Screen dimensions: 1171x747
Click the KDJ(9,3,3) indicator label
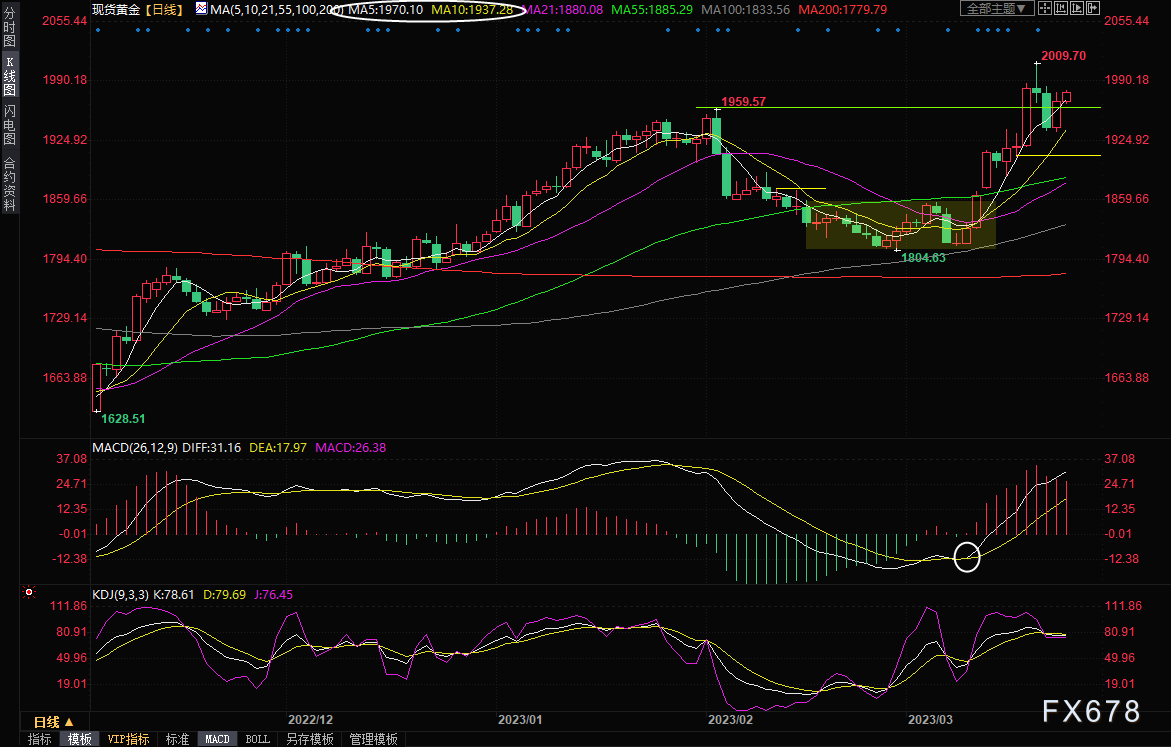[121, 595]
